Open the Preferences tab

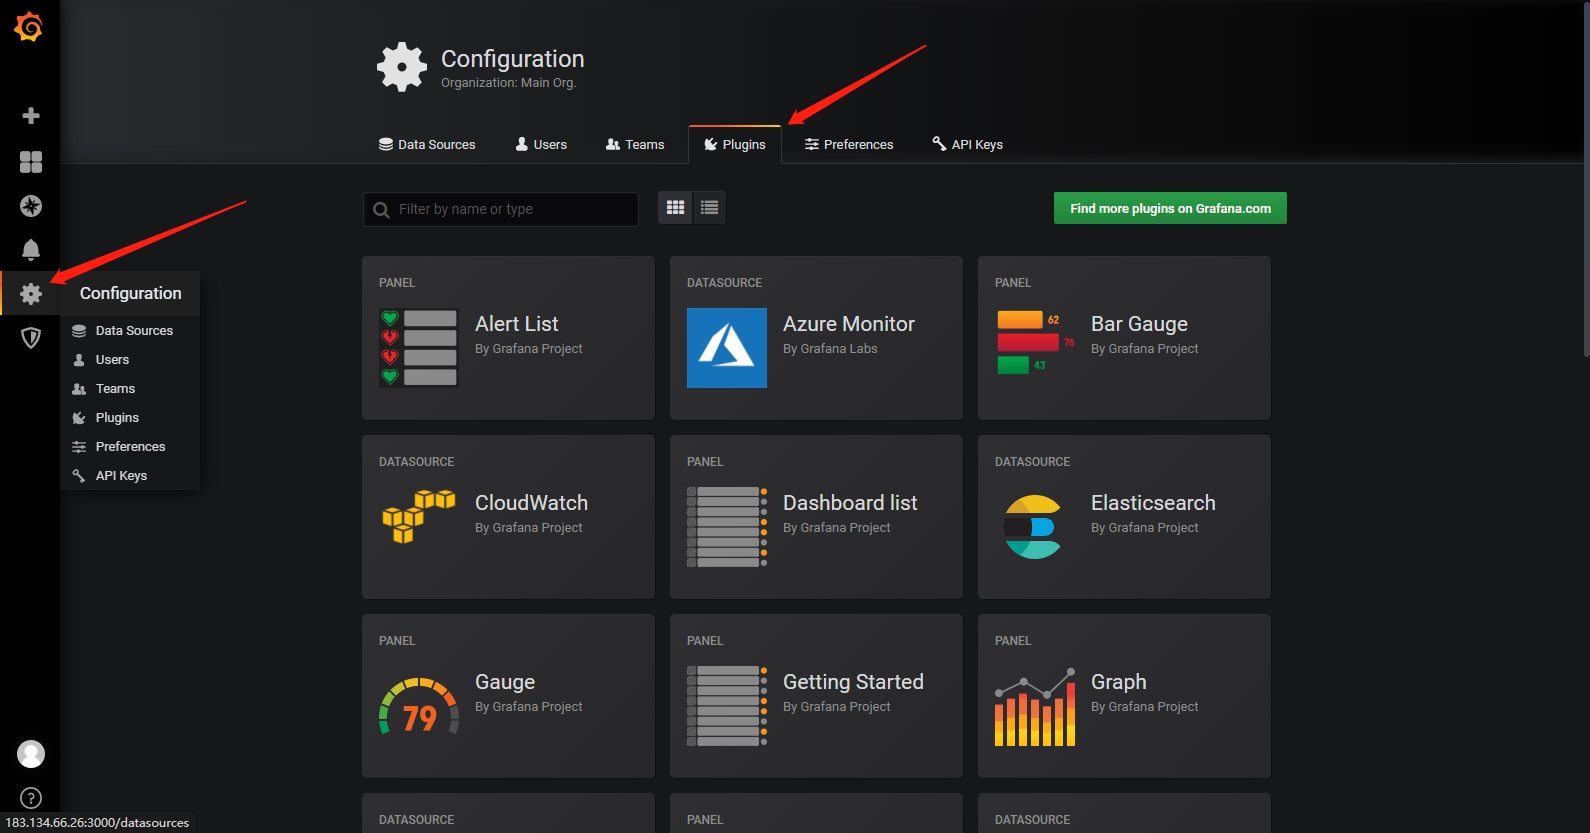849,145
